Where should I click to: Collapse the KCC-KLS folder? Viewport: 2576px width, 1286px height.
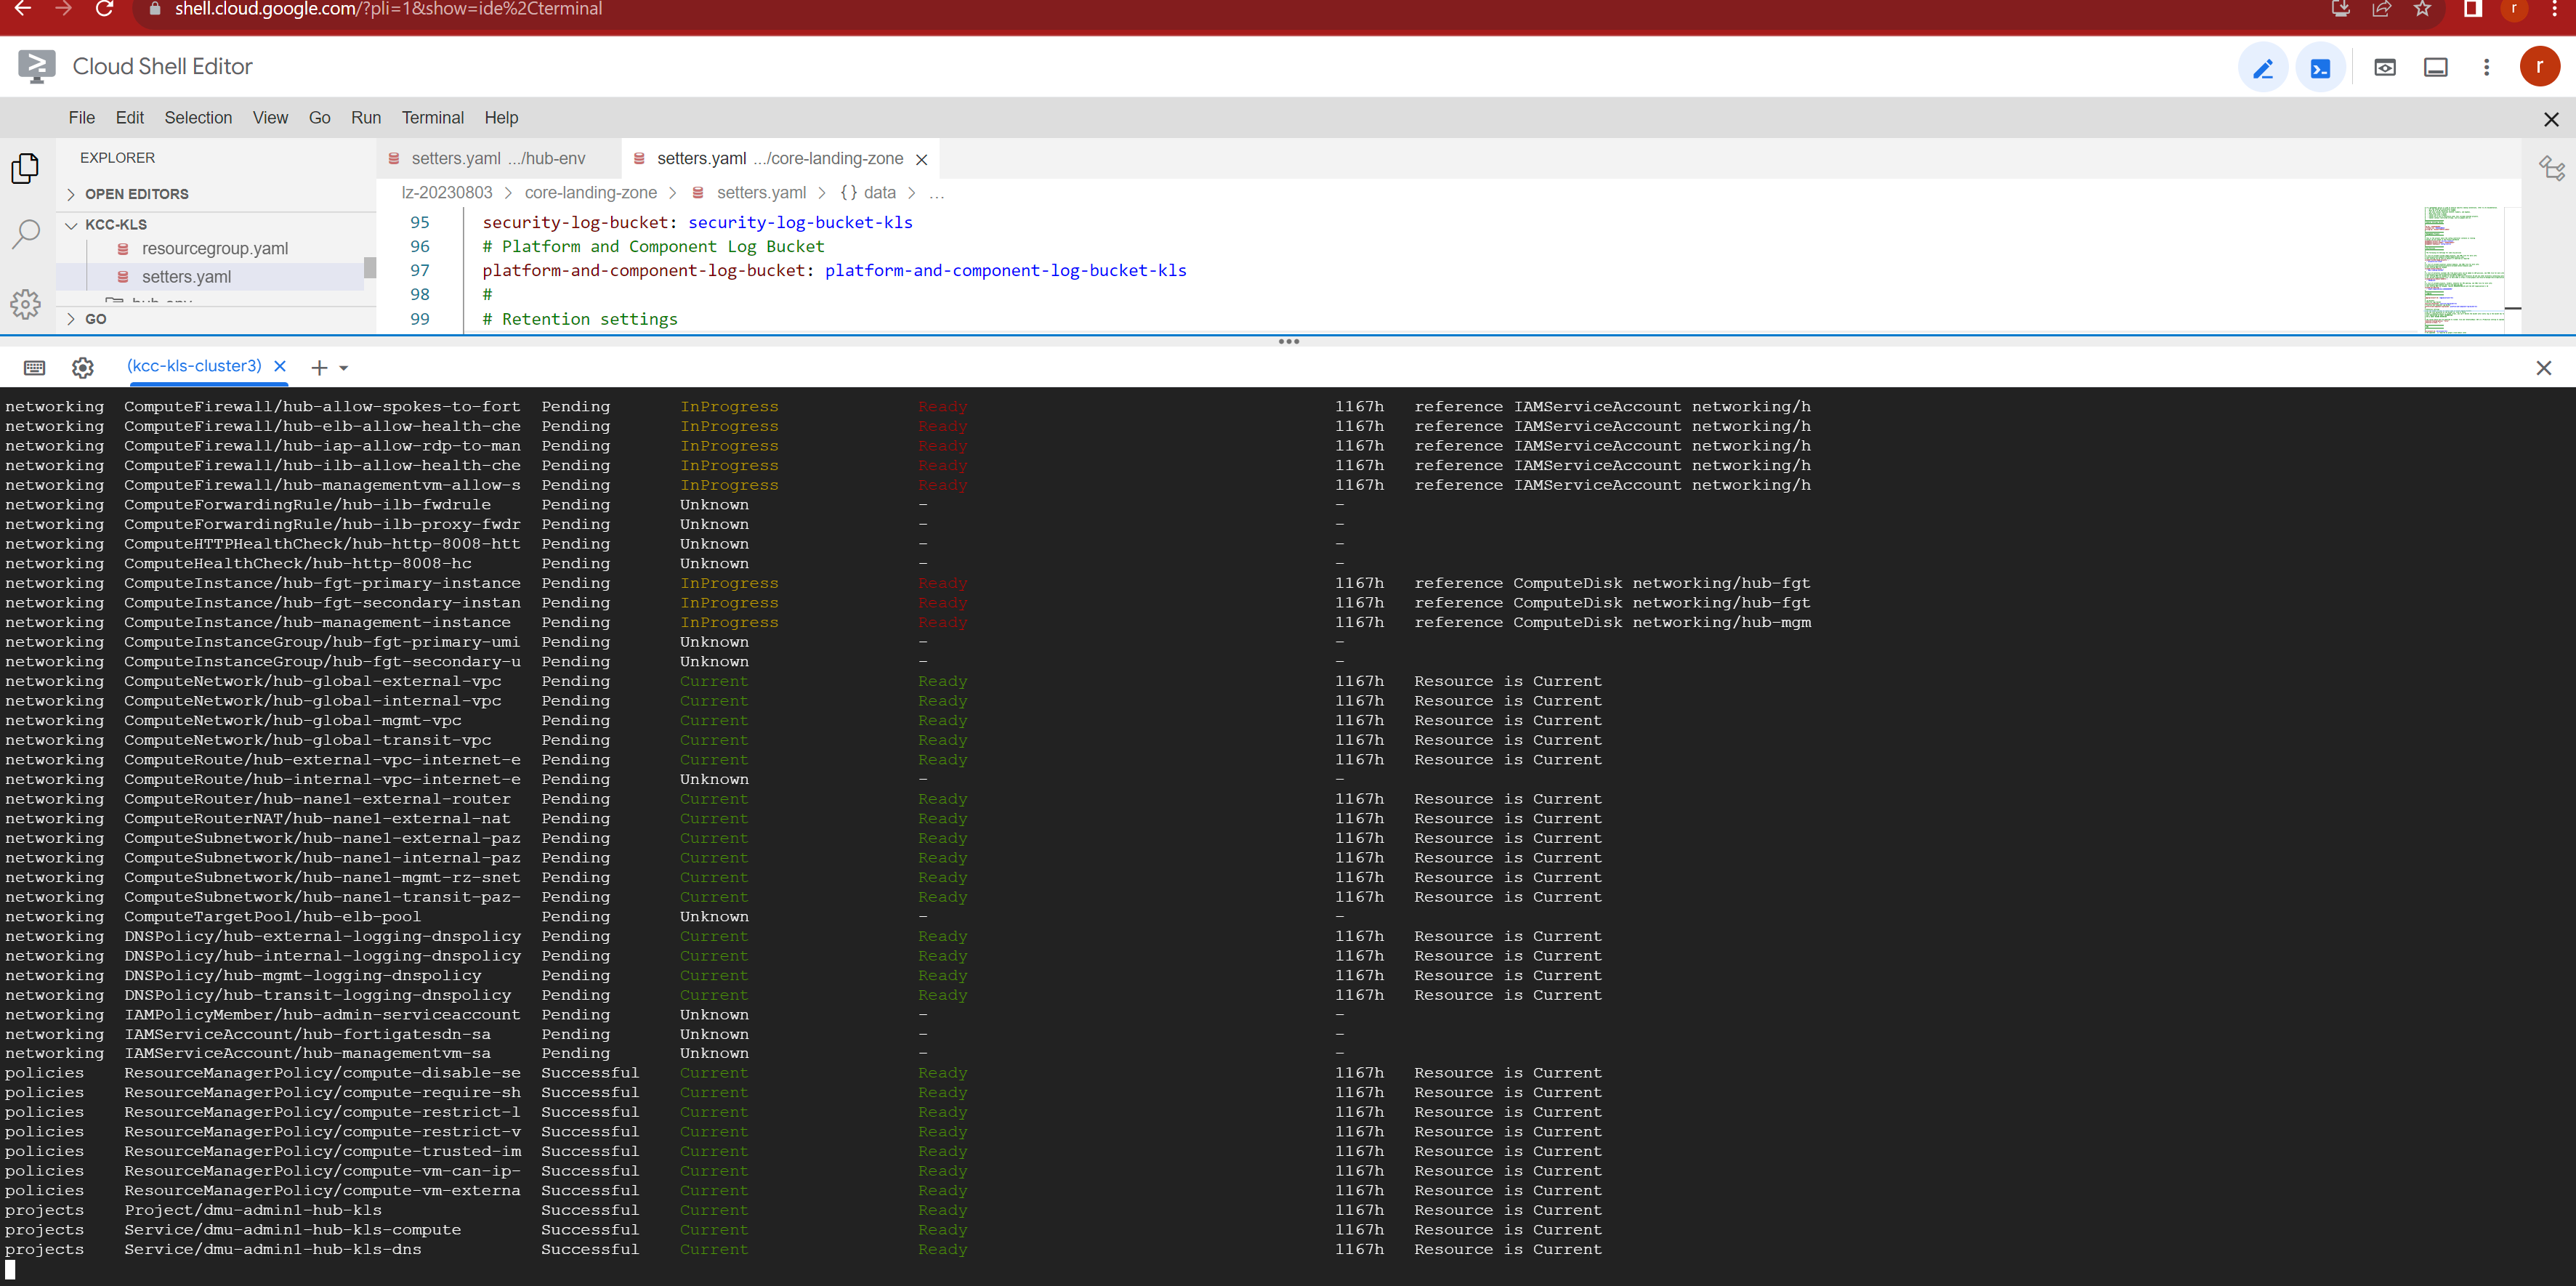coord(71,225)
